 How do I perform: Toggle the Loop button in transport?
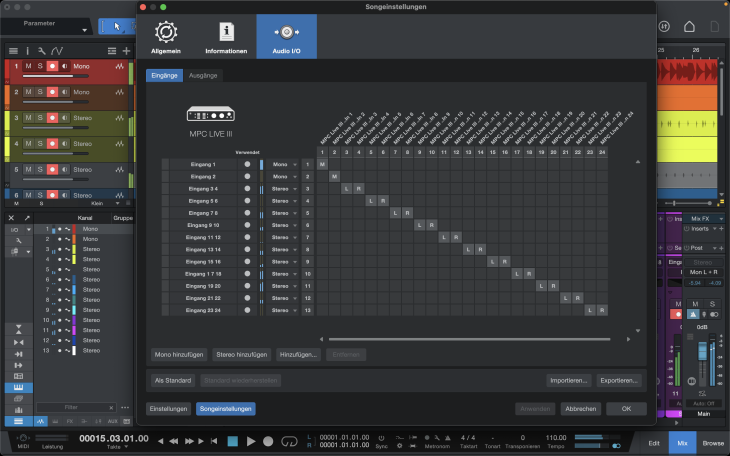coord(290,440)
